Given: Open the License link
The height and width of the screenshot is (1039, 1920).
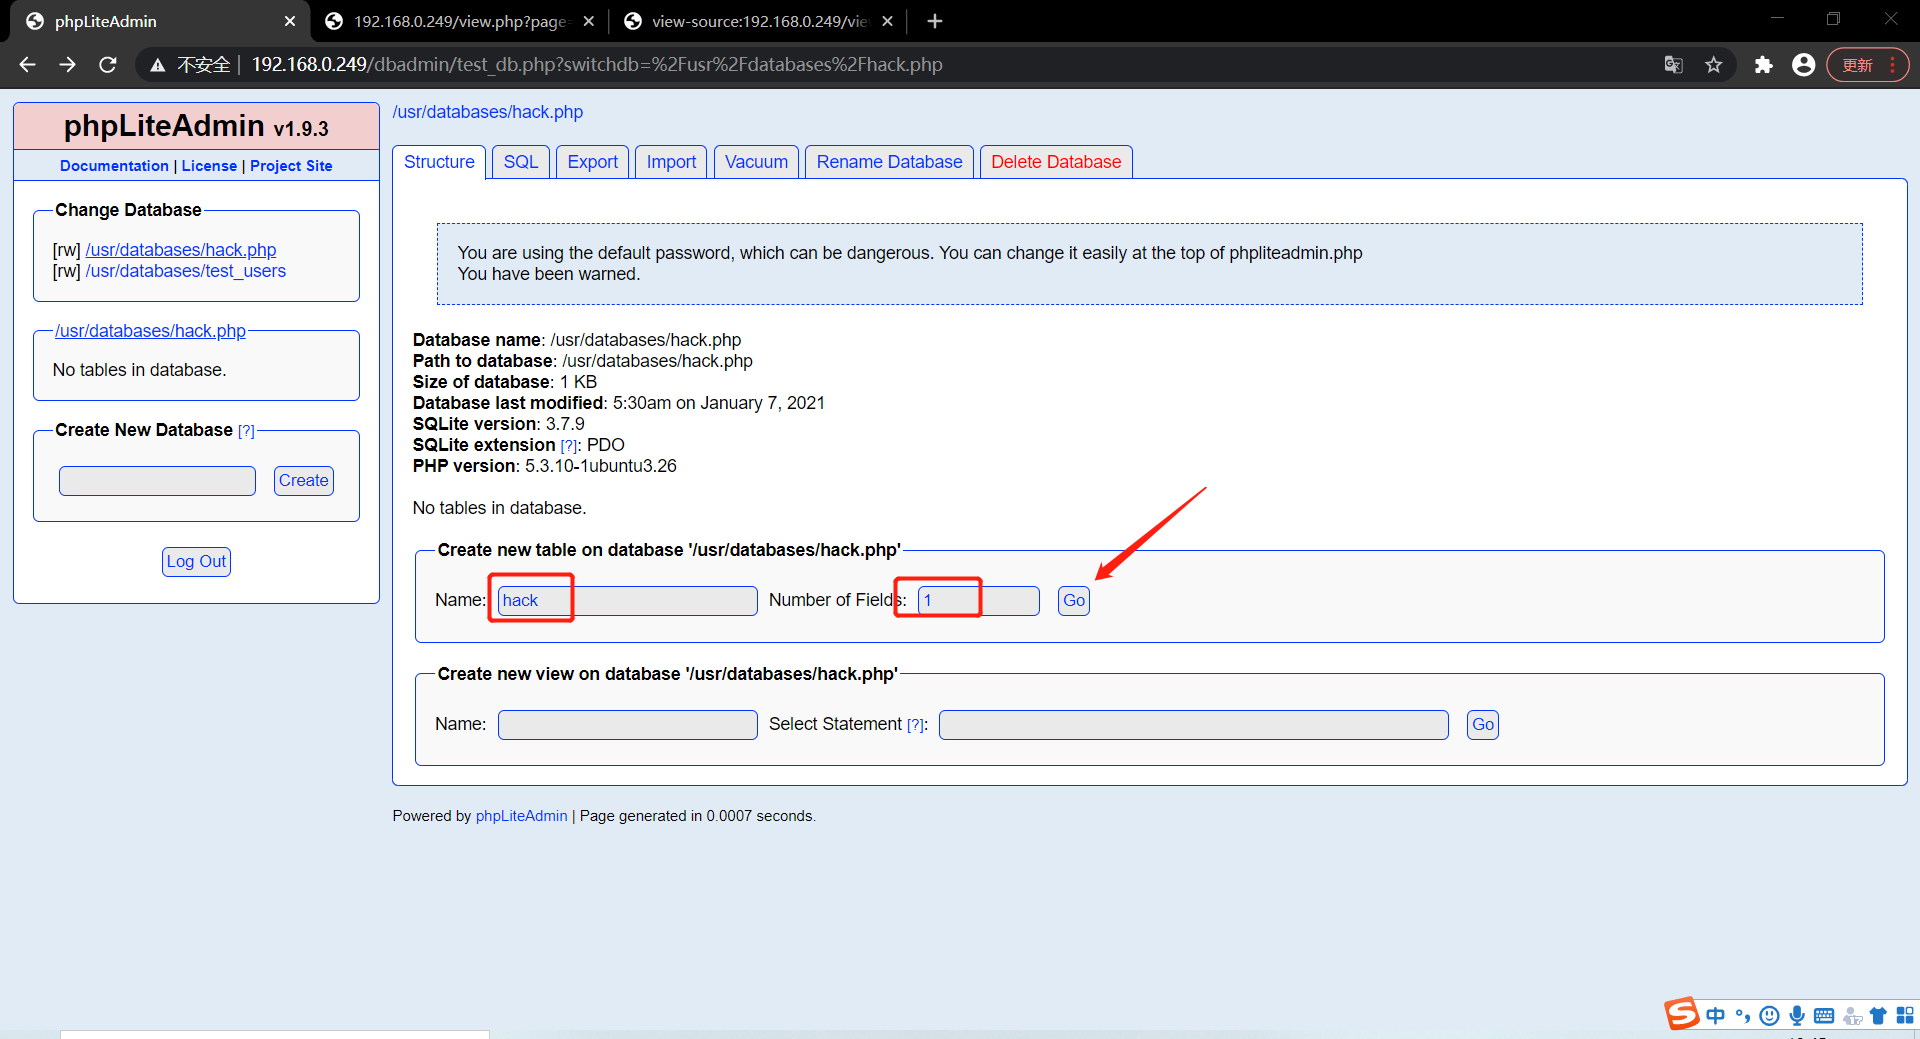Looking at the screenshot, I should [x=209, y=166].
